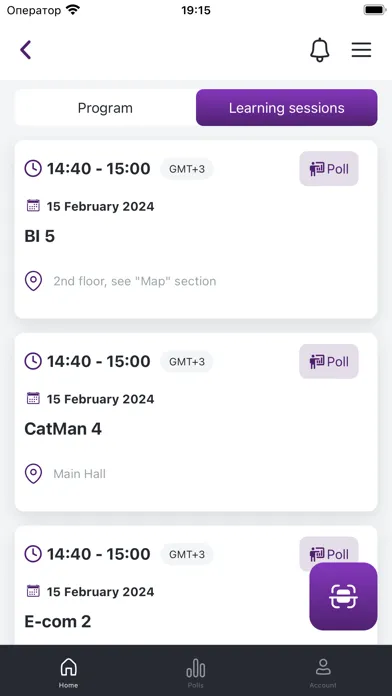Tap the purple back arrow

(x=26, y=50)
